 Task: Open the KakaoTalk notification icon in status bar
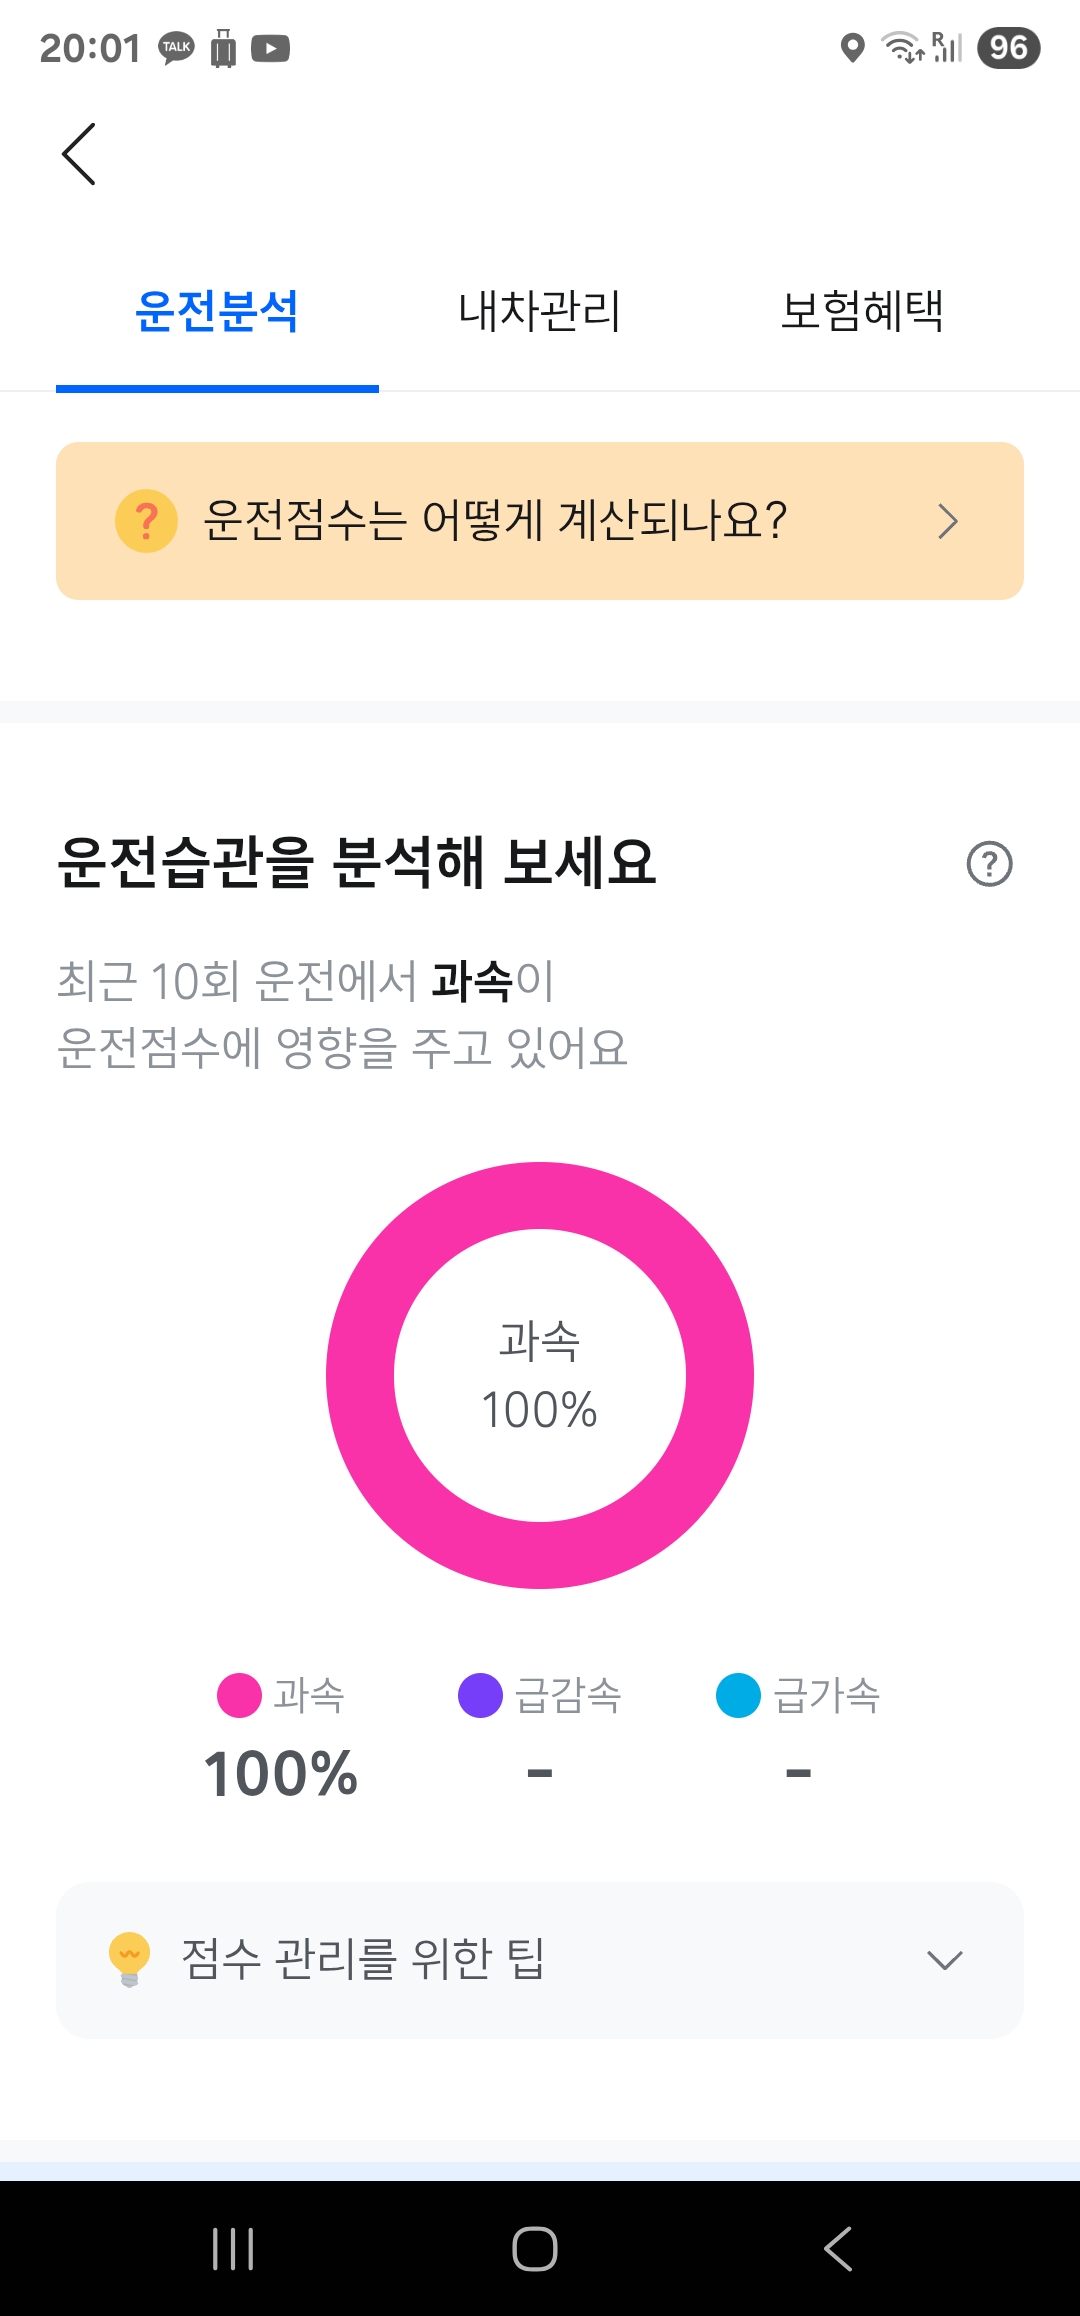tap(177, 48)
